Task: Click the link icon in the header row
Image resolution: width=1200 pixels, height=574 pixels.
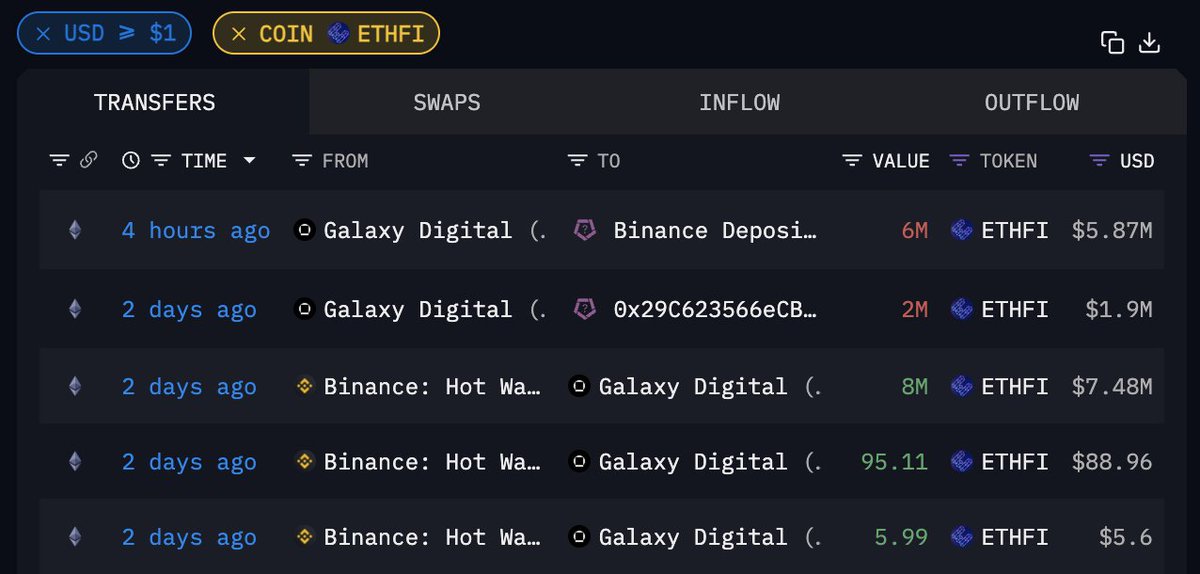Action: [89, 160]
